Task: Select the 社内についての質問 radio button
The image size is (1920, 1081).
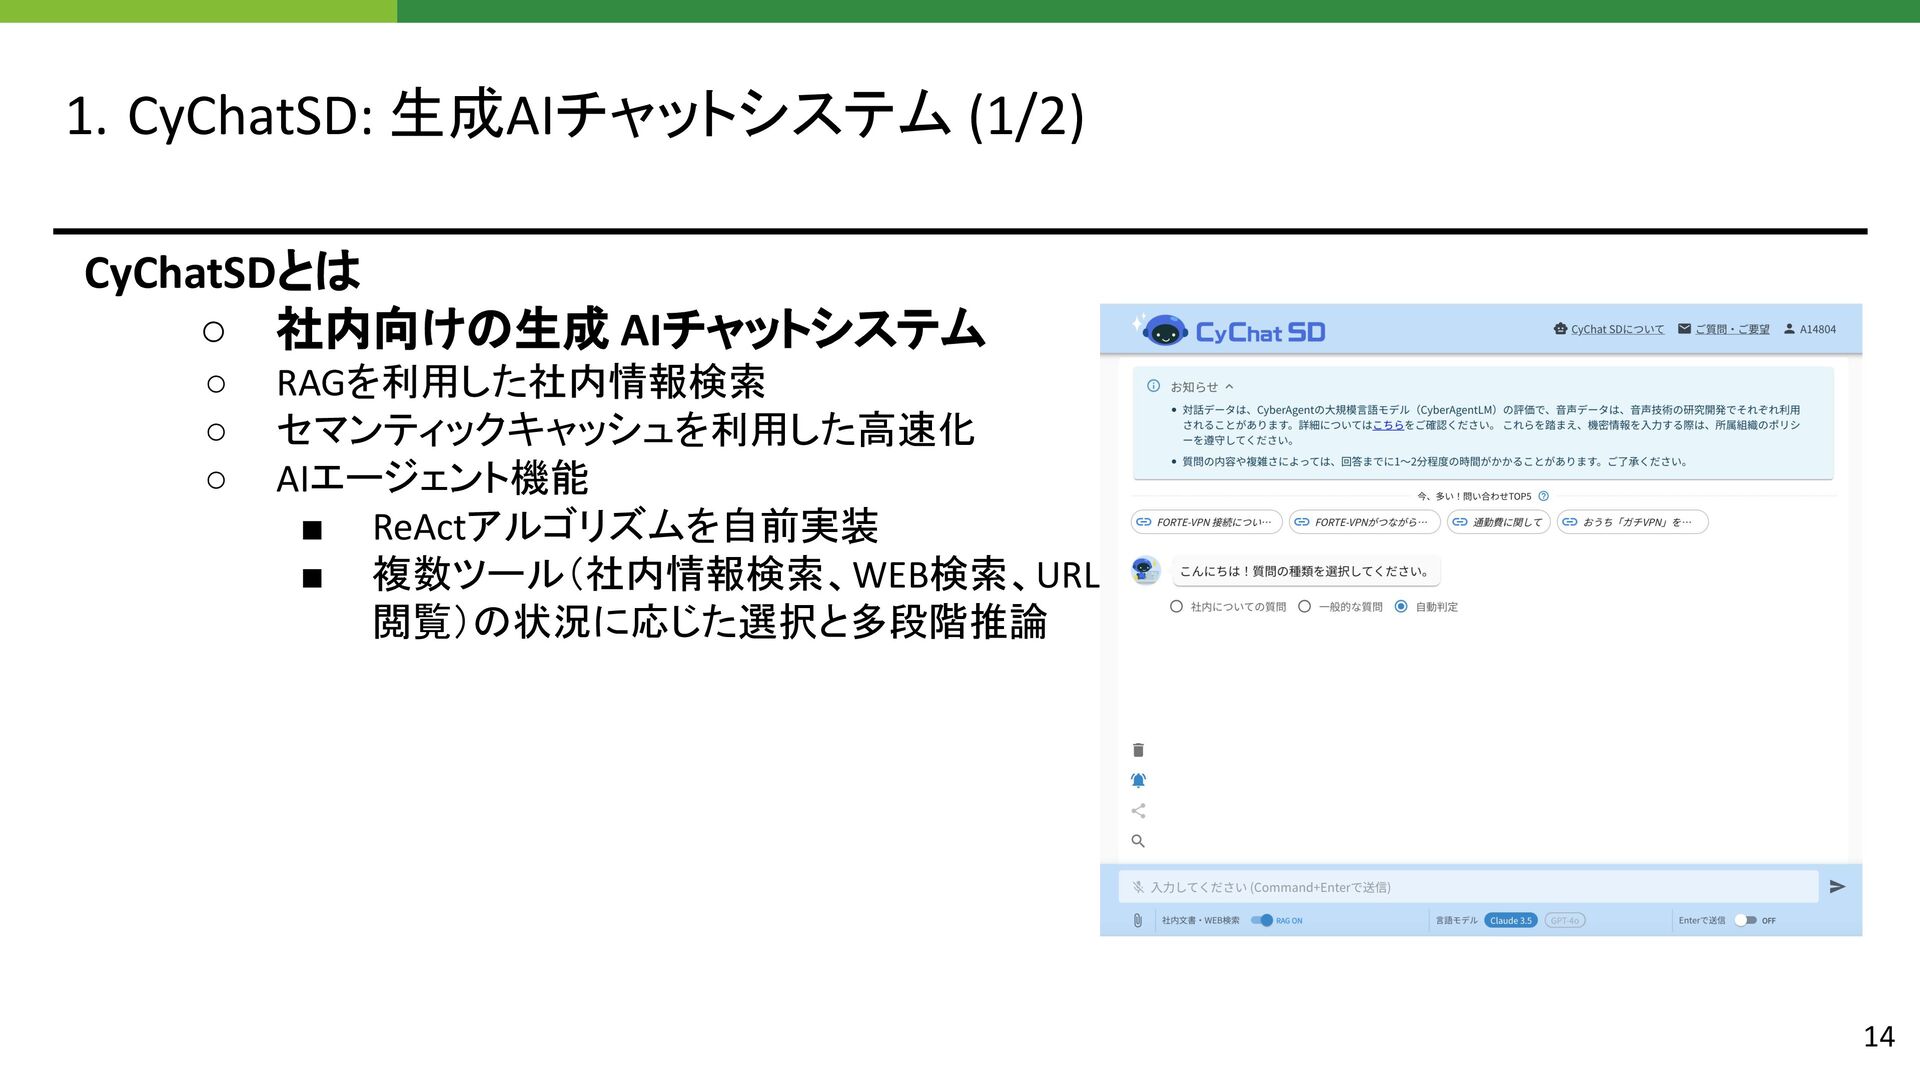Action: pyautogui.click(x=1176, y=606)
